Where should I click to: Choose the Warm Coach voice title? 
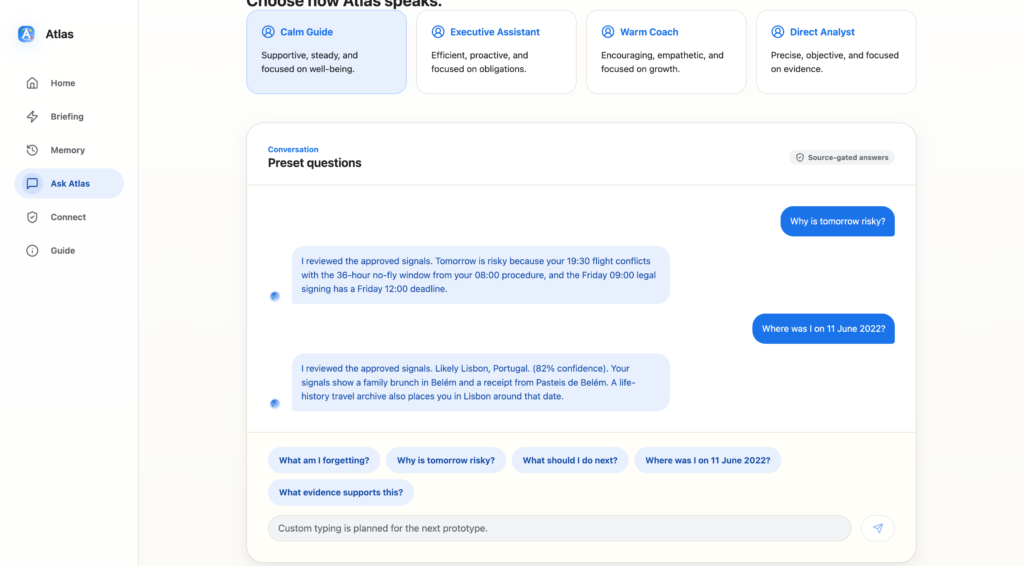pyautogui.click(x=648, y=31)
